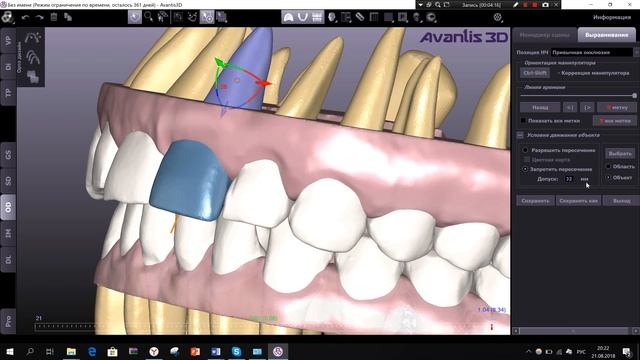
Task: Click the Допуск tolerance input field
Action: (569, 179)
